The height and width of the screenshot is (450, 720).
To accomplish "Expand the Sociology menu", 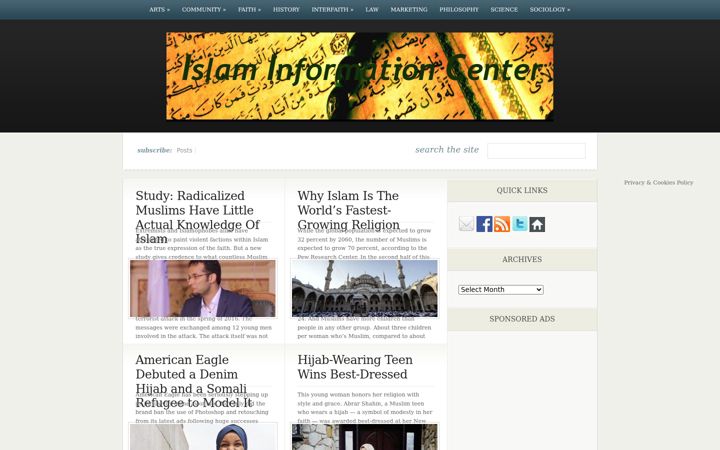I will click(550, 10).
